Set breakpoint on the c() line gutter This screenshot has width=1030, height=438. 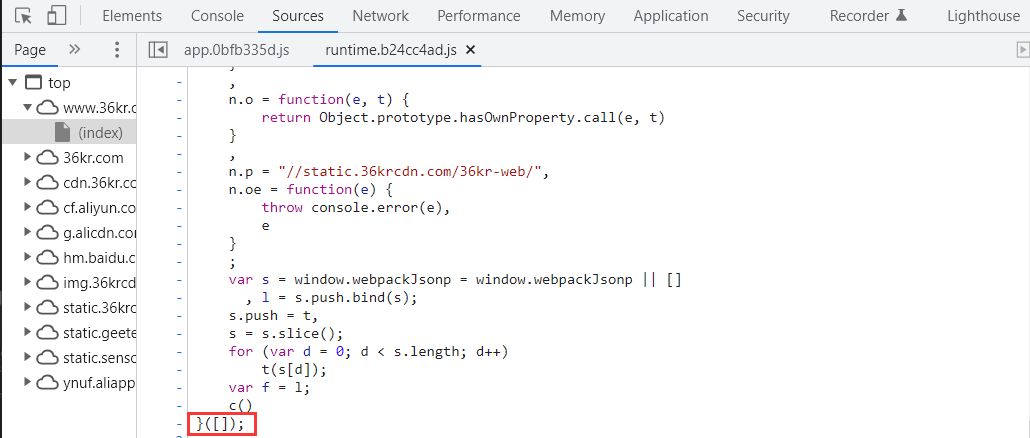[x=179, y=405]
